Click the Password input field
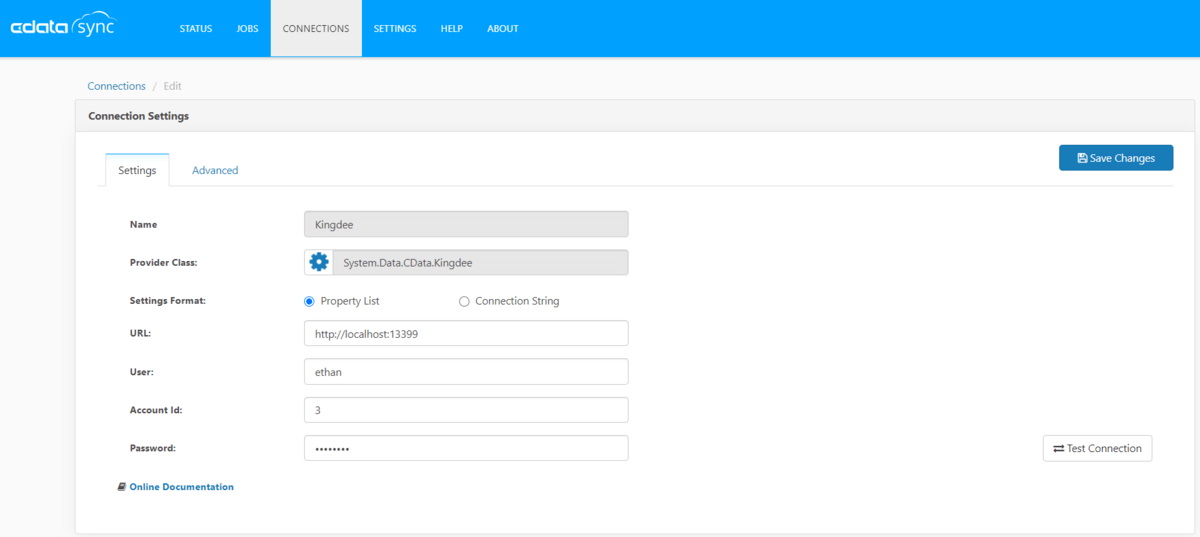Viewport: 1200px width, 537px height. (x=466, y=448)
